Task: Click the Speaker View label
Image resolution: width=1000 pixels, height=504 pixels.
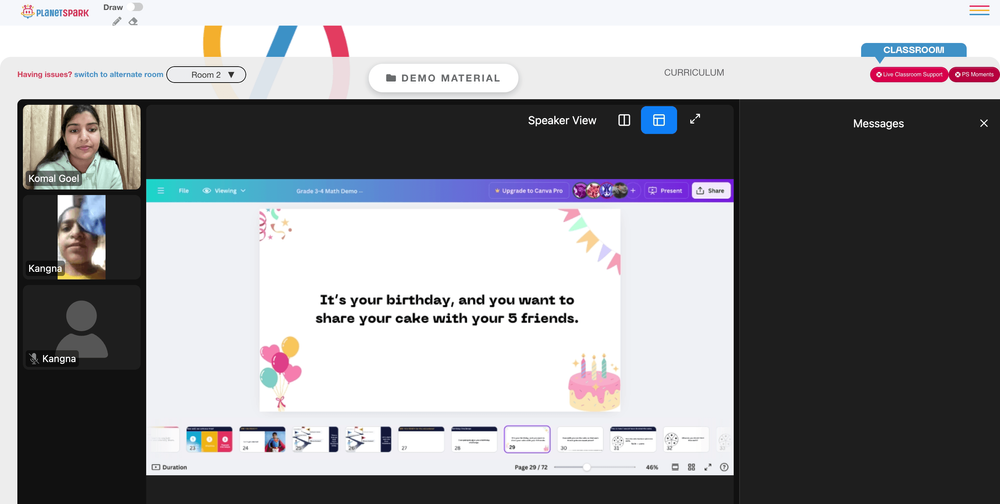Action: [562, 120]
